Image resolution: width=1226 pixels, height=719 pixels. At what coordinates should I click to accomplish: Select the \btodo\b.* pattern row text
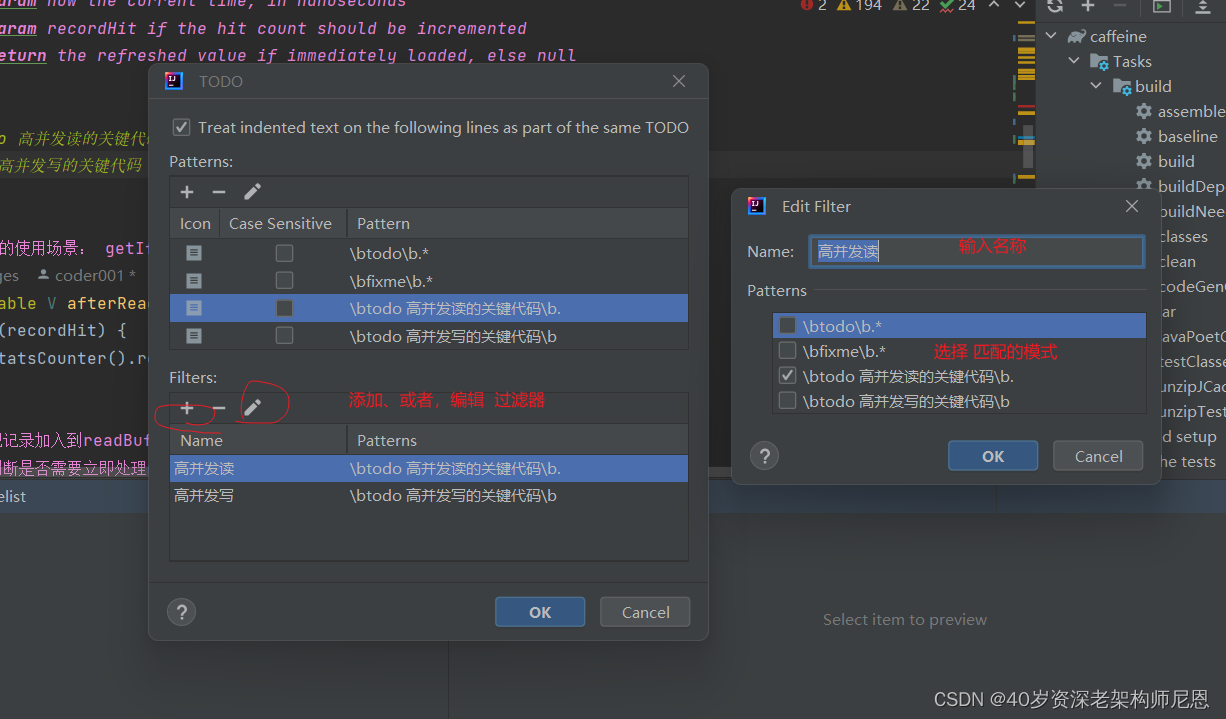pos(390,253)
